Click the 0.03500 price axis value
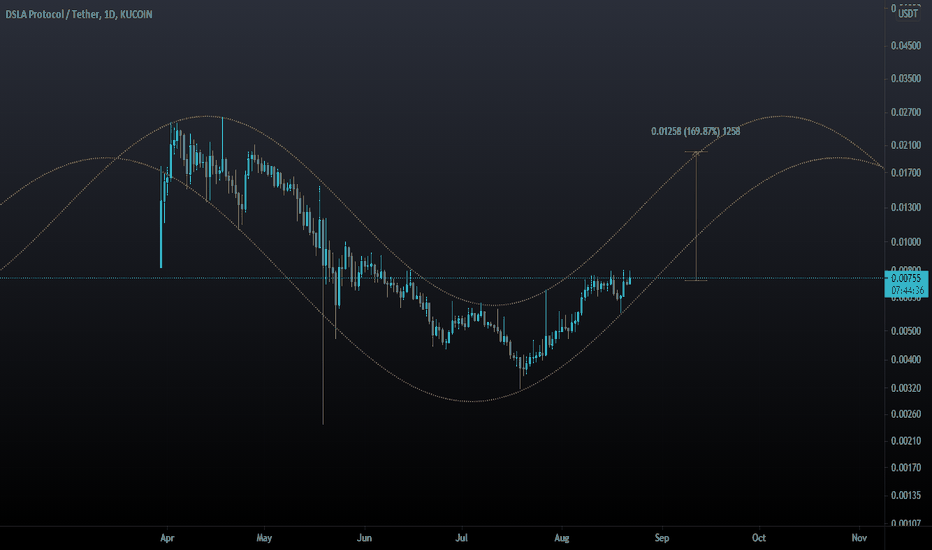Image resolution: width=932 pixels, height=550 pixels. click(906, 78)
